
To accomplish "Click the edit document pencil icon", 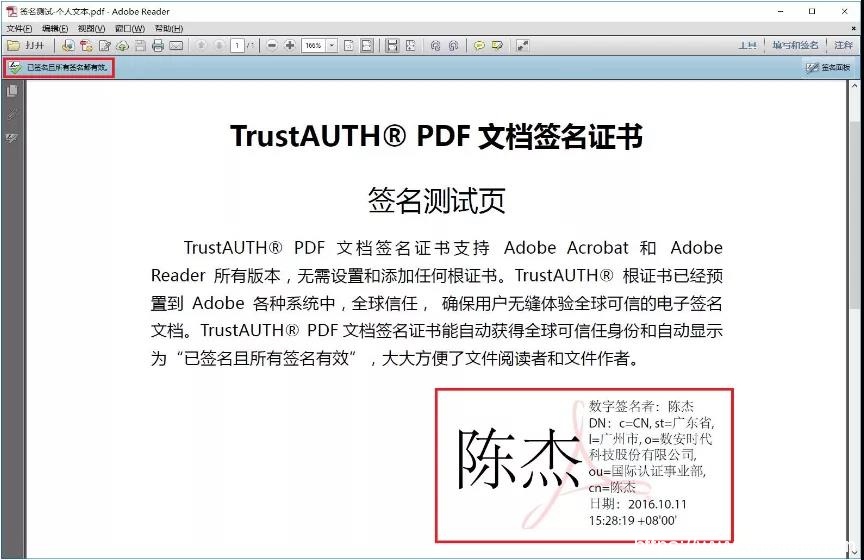I will click(x=105, y=46).
